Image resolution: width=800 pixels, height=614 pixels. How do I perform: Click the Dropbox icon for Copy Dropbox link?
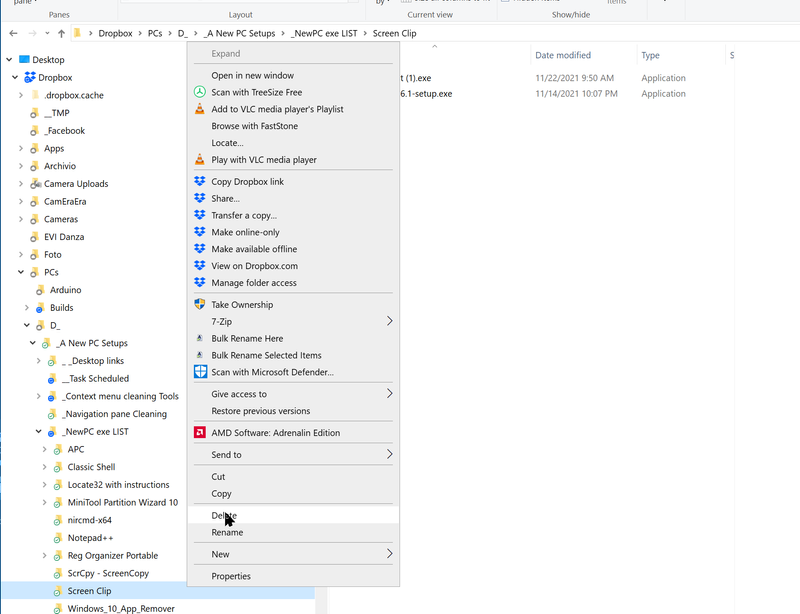click(200, 181)
